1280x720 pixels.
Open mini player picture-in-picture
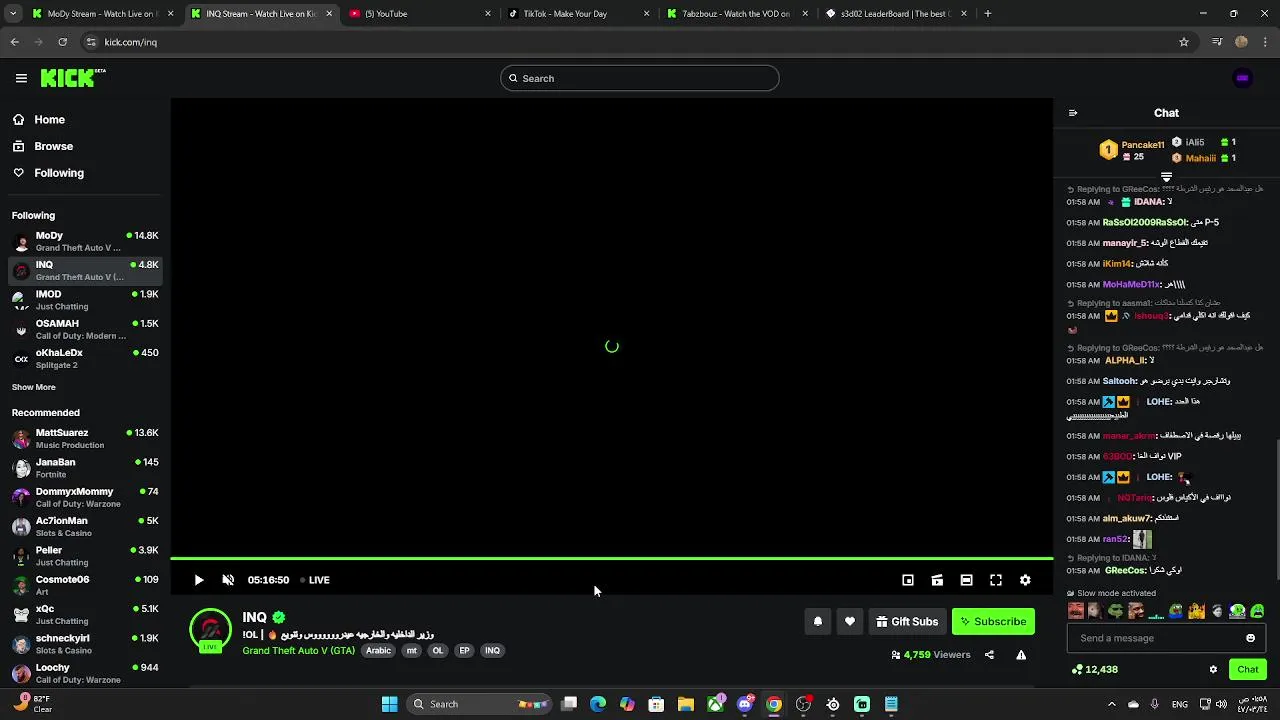(x=908, y=580)
